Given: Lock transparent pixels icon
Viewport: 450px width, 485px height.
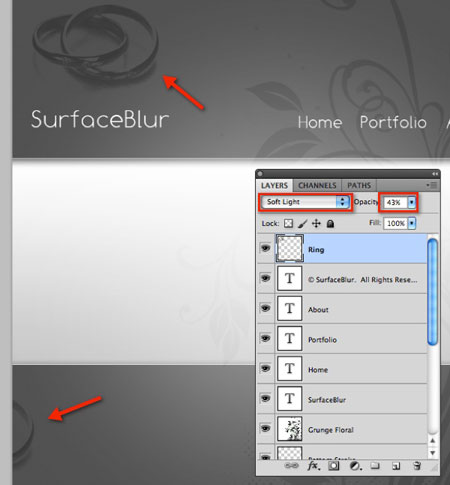Looking at the screenshot, I should click(288, 223).
